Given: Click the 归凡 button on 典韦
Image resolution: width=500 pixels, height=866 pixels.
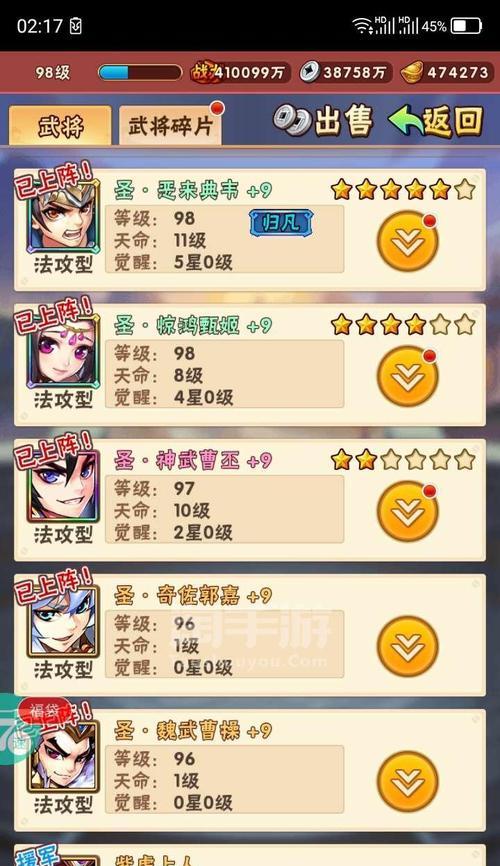Looking at the screenshot, I should coord(281,223).
